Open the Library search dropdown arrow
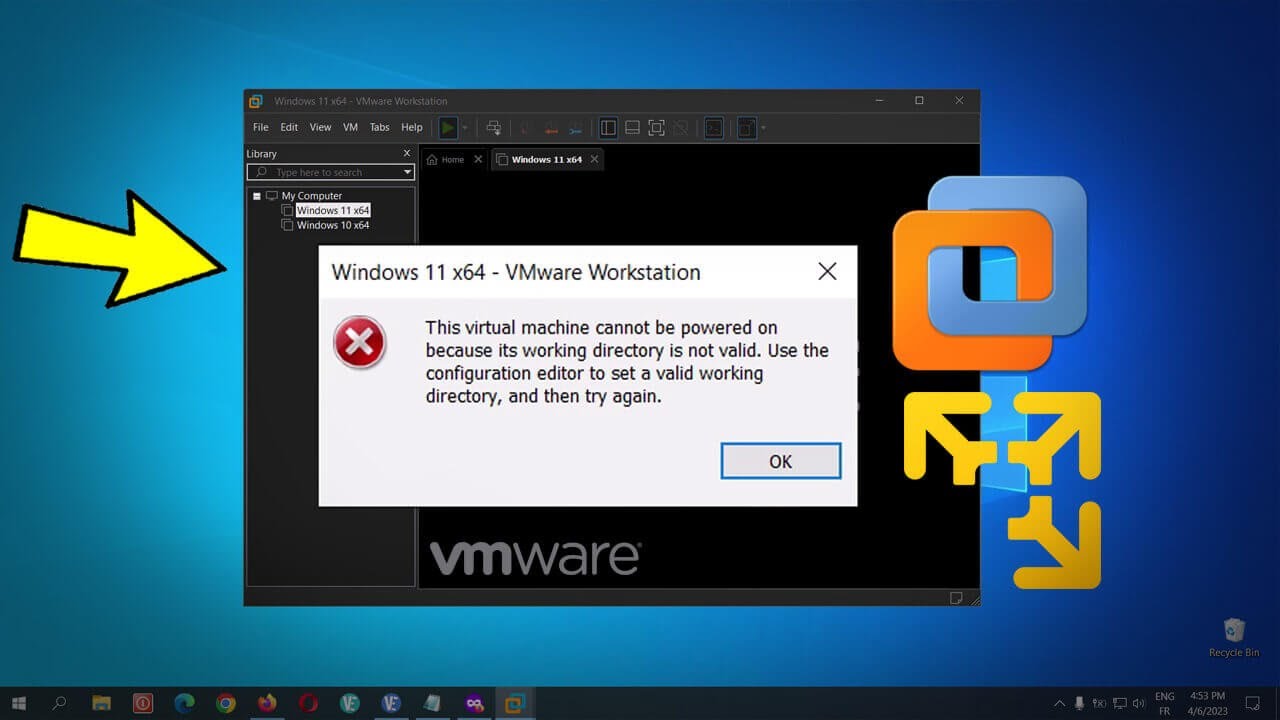Screen dimensions: 1280x720 click(x=407, y=172)
